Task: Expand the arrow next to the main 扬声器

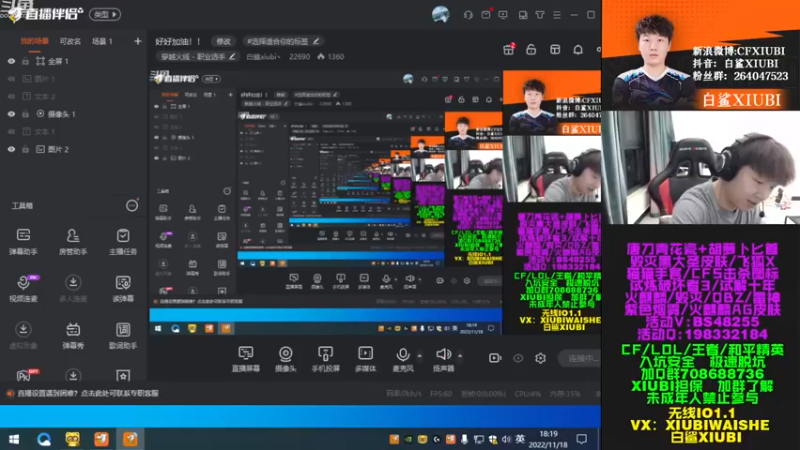Action: 460,356
